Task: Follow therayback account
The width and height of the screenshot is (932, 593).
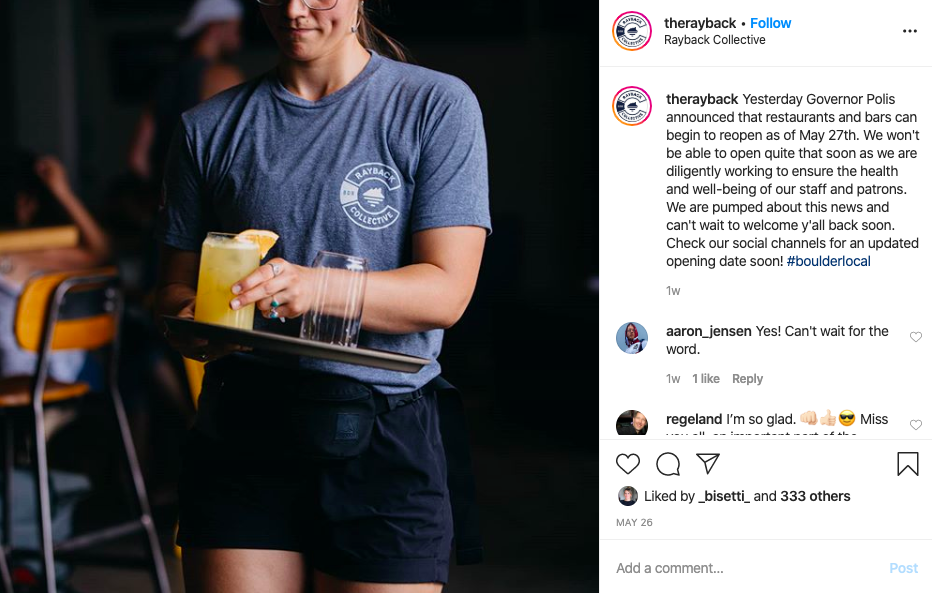Action: click(770, 23)
